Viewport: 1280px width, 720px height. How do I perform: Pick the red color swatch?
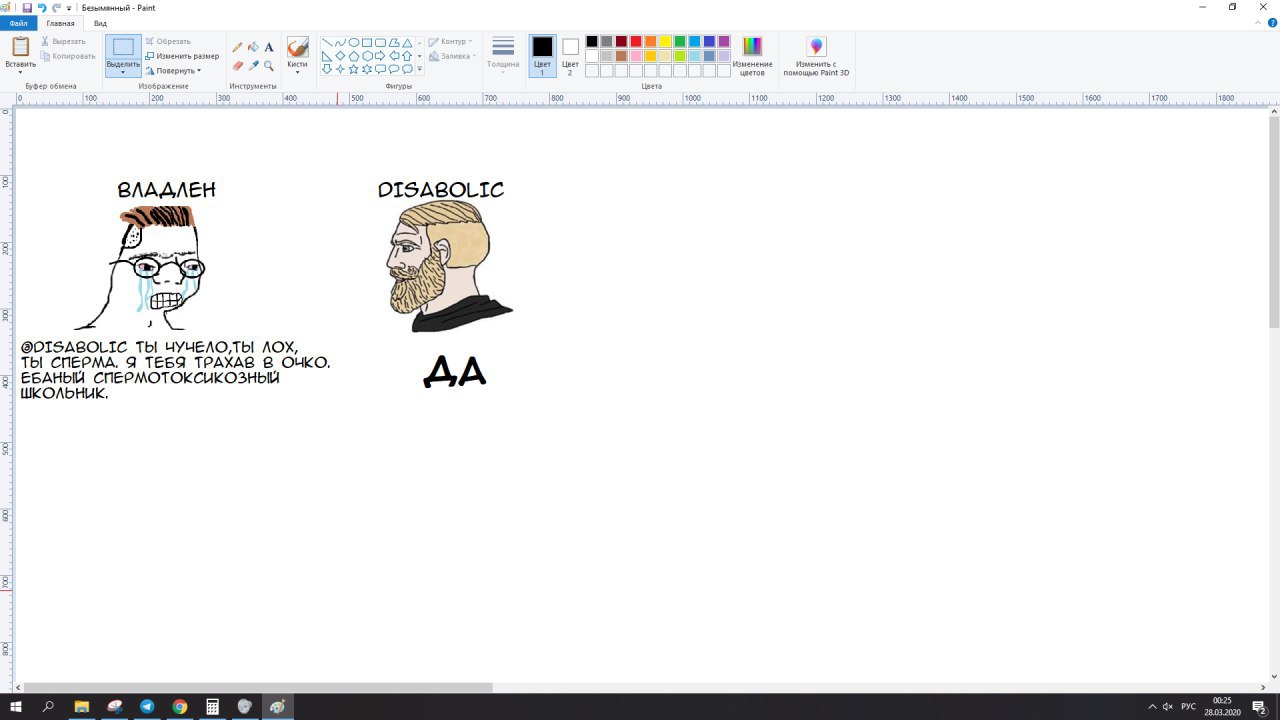pos(636,41)
